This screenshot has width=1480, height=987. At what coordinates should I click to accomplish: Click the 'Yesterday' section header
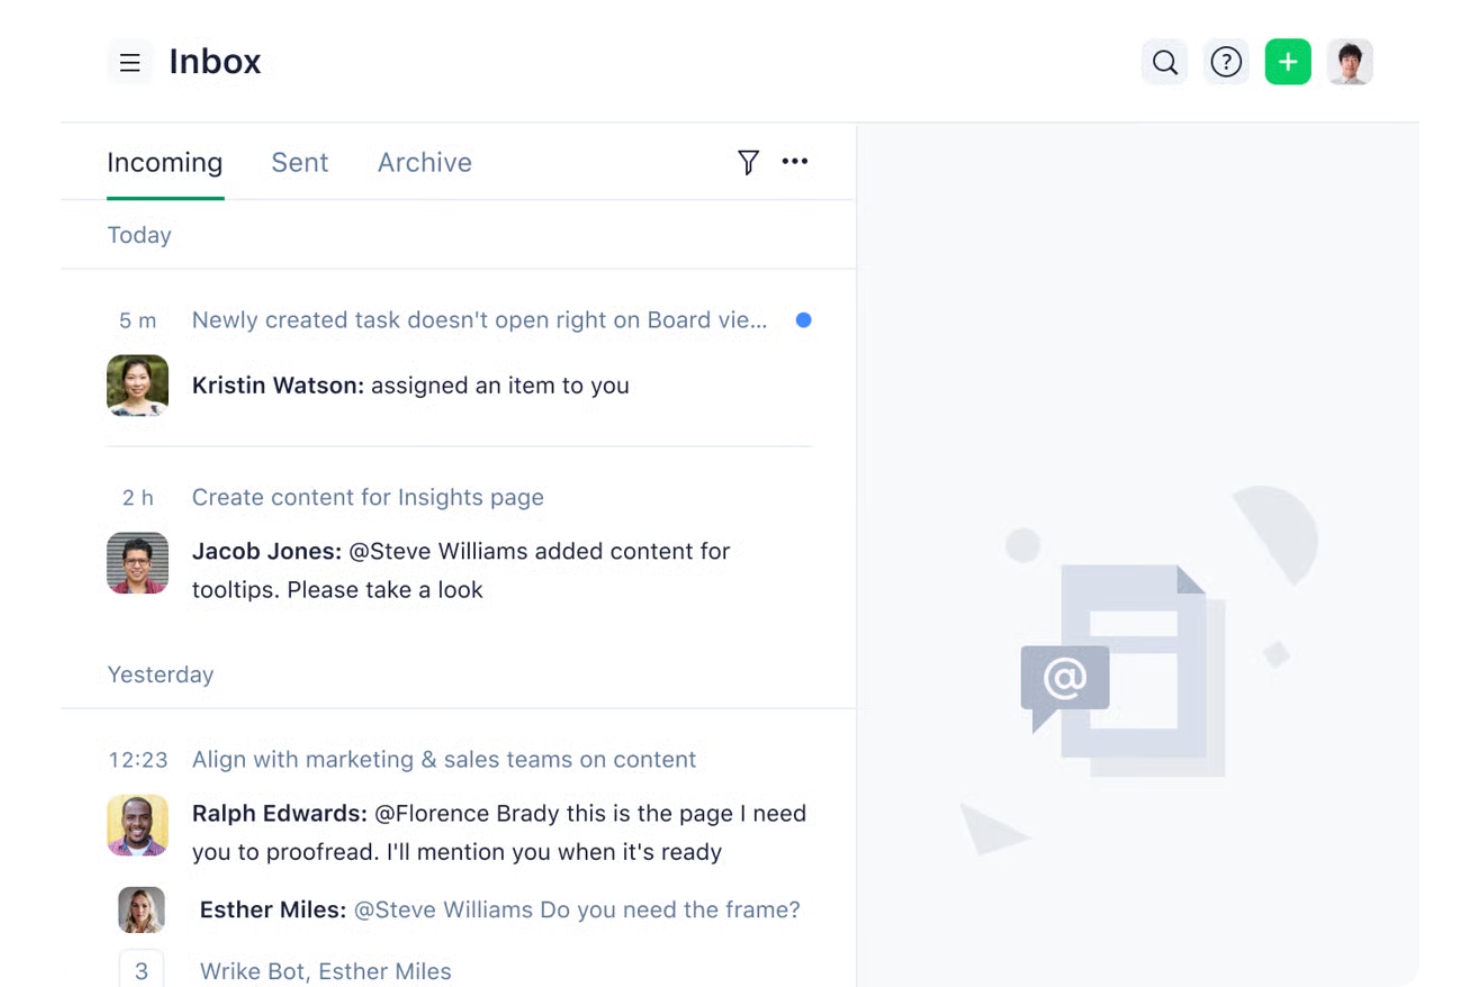click(x=160, y=675)
